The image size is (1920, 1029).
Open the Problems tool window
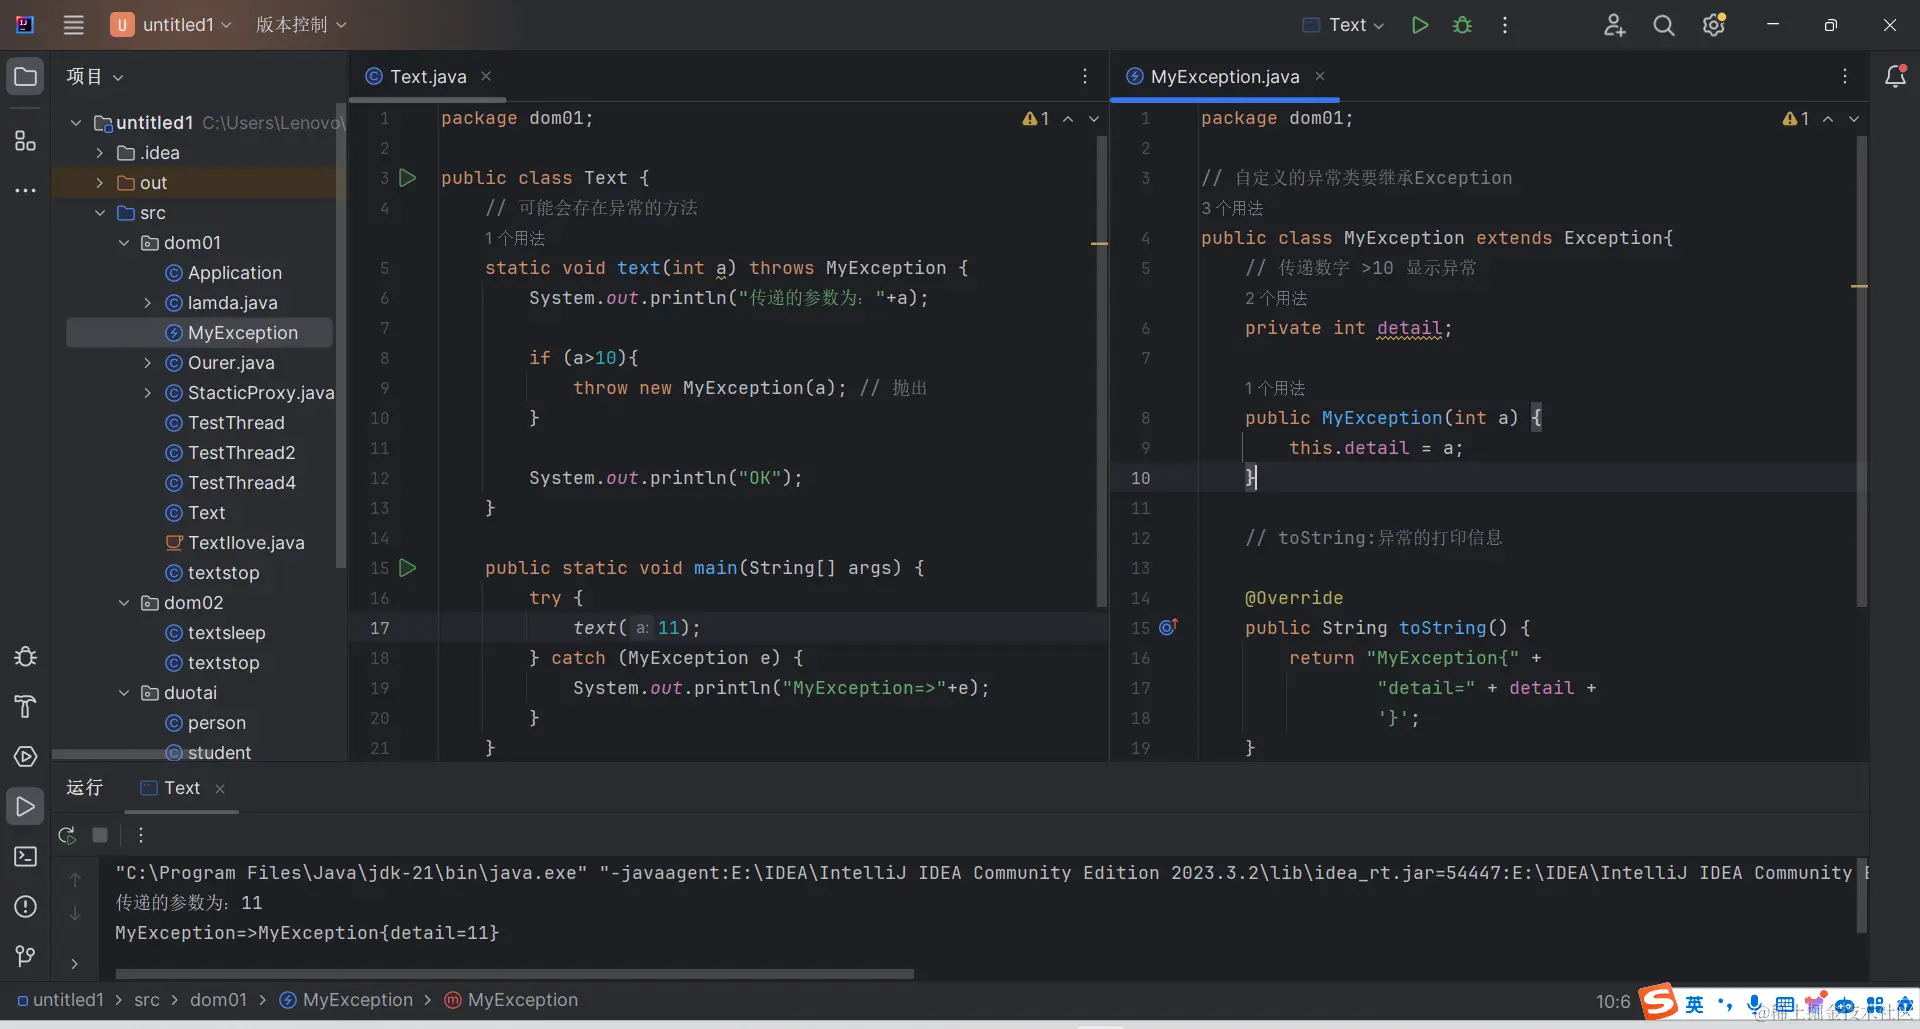click(25, 907)
